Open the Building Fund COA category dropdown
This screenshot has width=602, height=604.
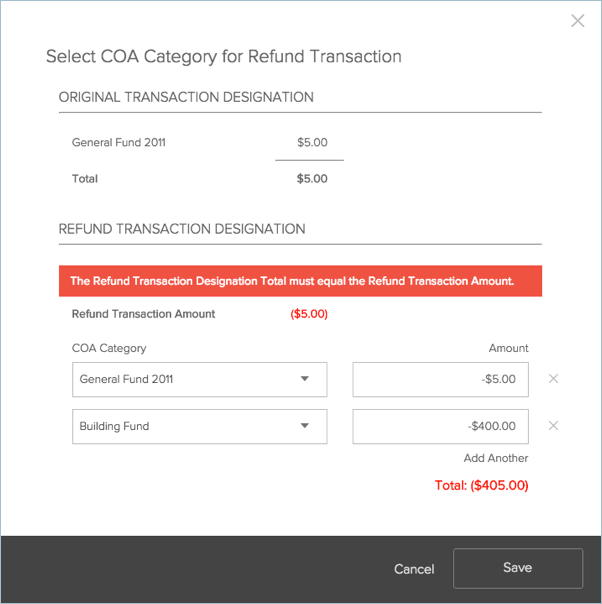(199, 426)
